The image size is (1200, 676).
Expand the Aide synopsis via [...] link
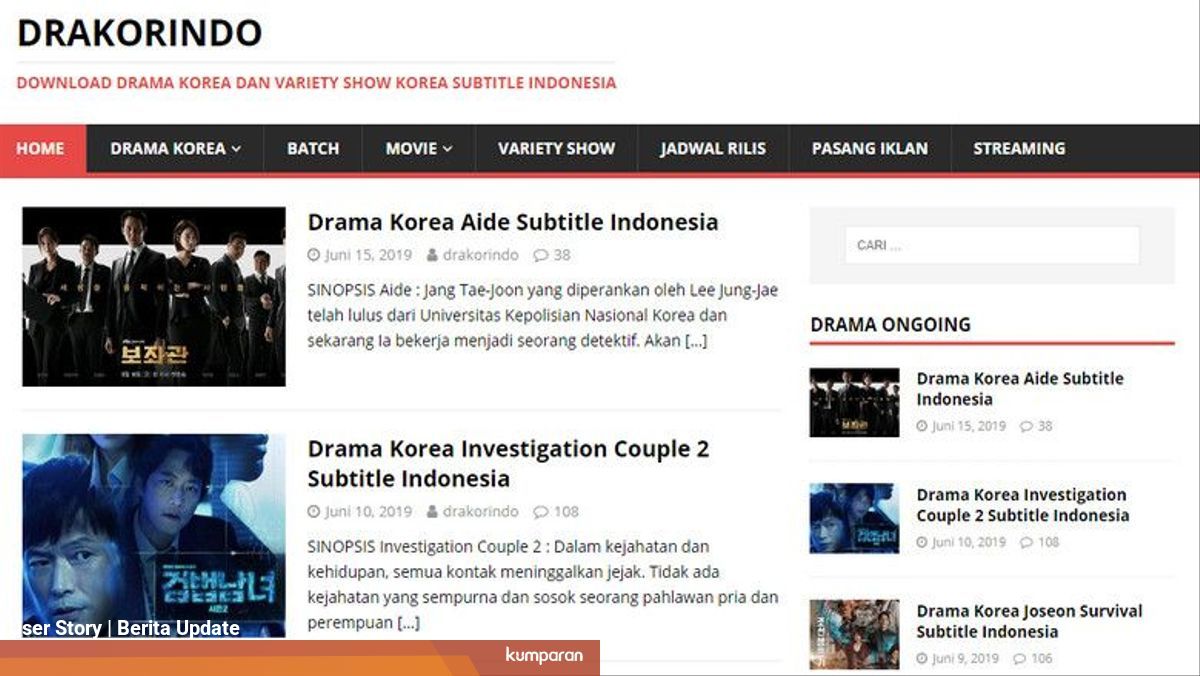click(x=696, y=341)
